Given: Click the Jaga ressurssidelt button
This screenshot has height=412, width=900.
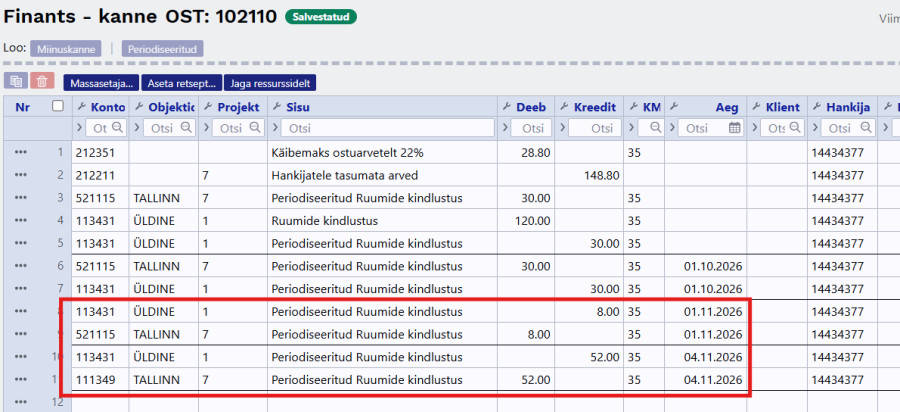Looking at the screenshot, I should 270,83.
